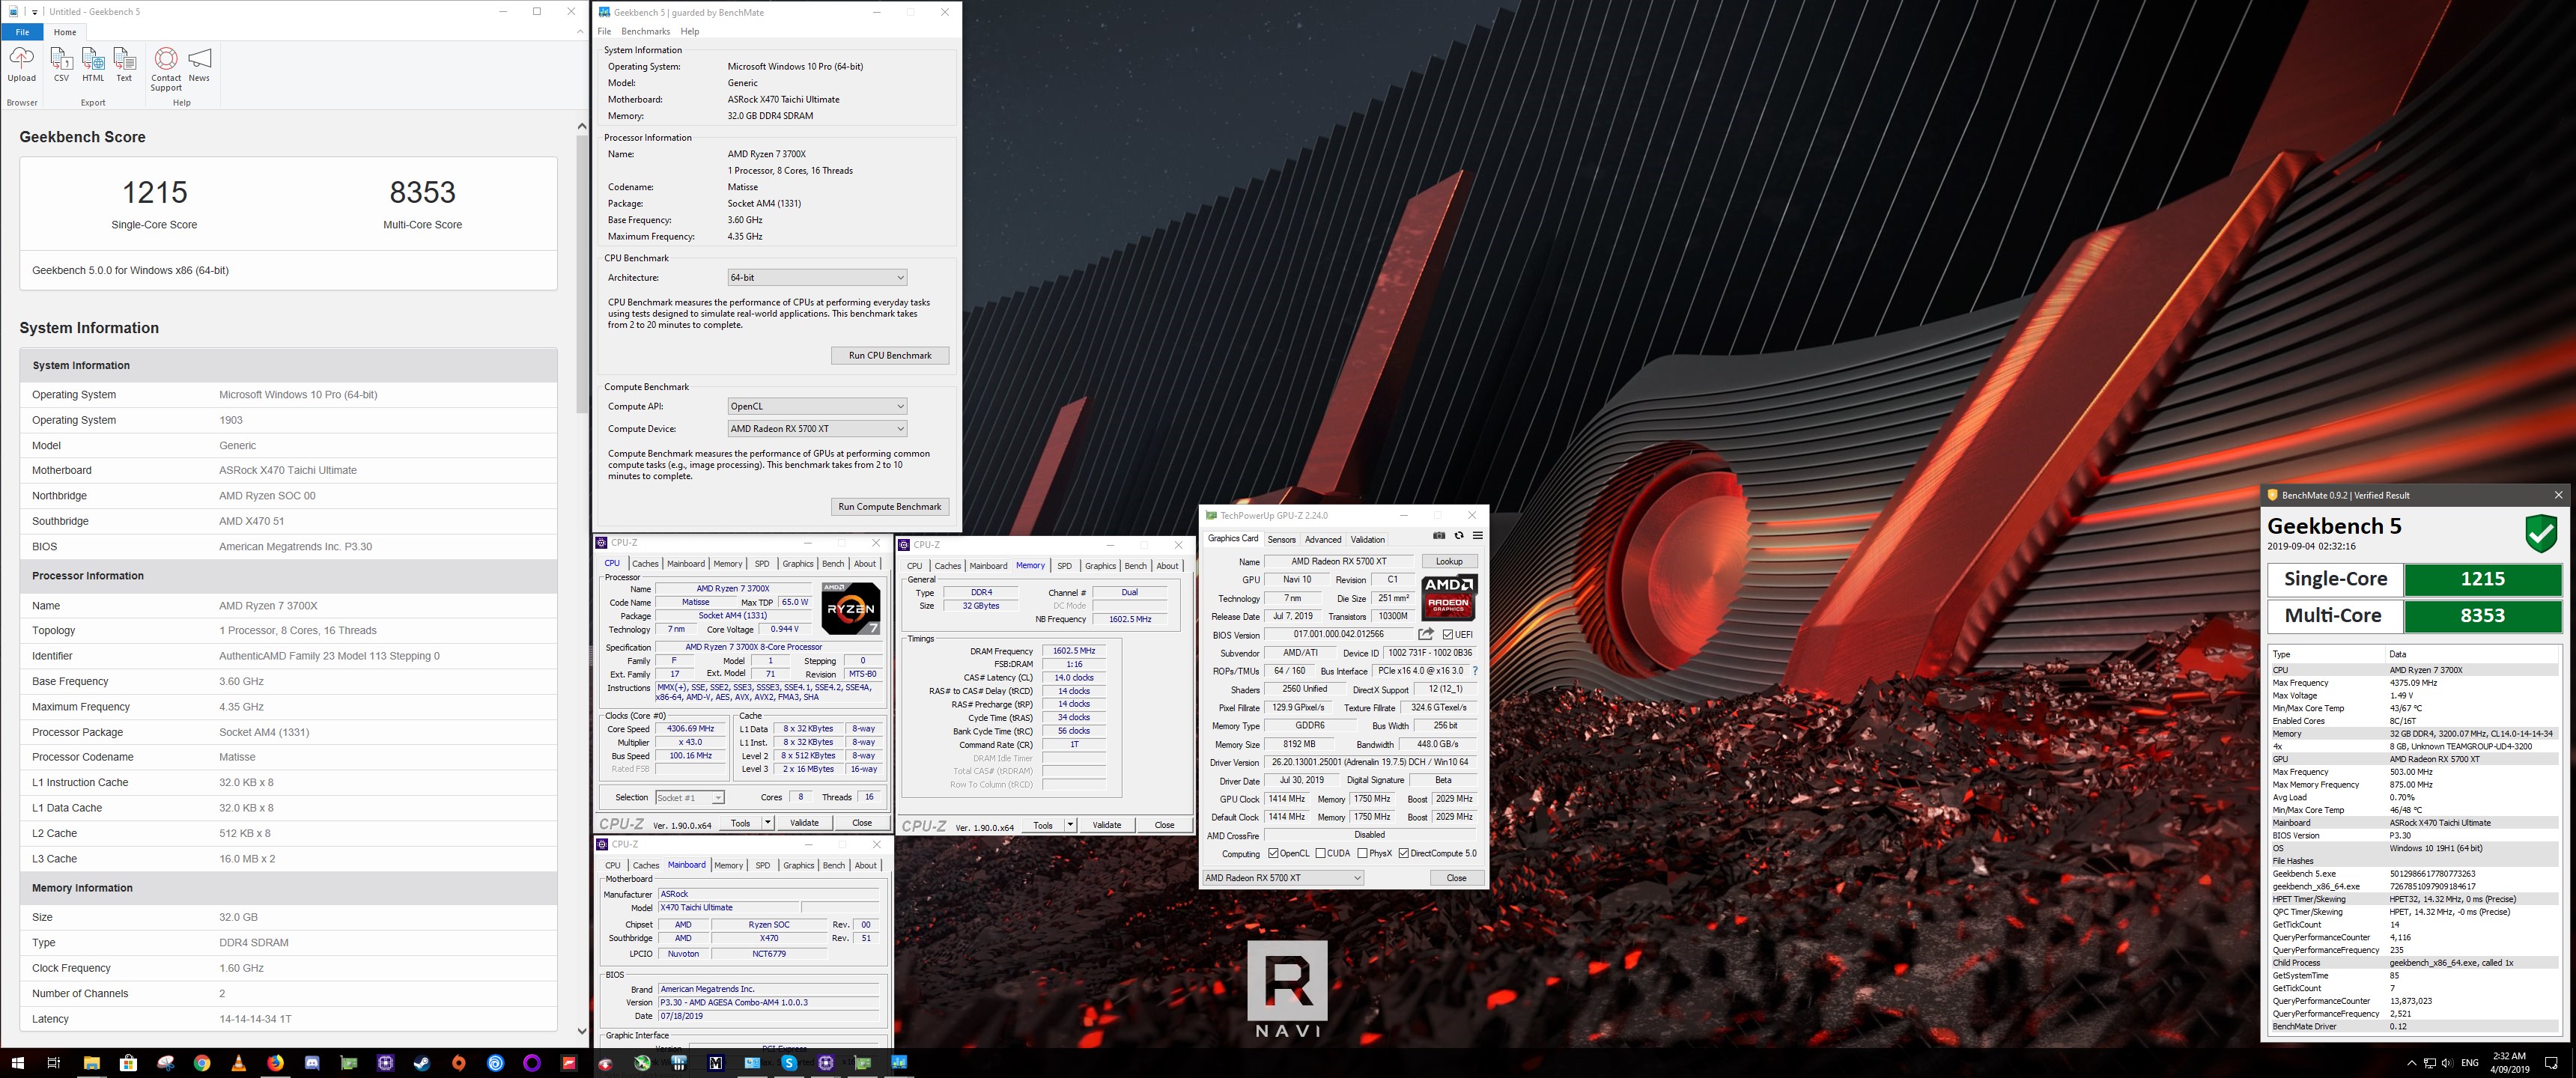The height and width of the screenshot is (1078, 2576).
Task: Click the green shield icon in BenchMate
Action: [2541, 534]
